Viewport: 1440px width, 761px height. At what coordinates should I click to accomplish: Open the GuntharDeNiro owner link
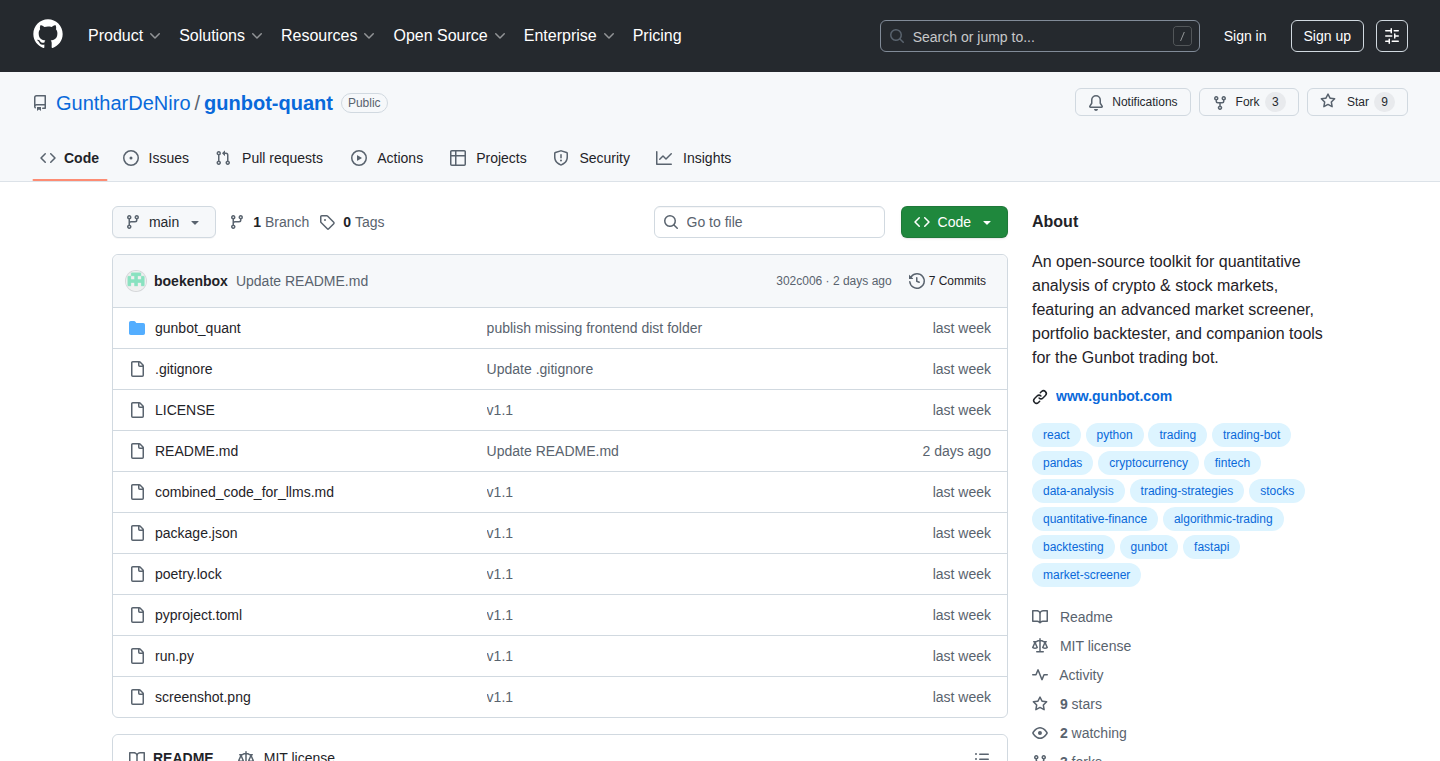point(124,103)
